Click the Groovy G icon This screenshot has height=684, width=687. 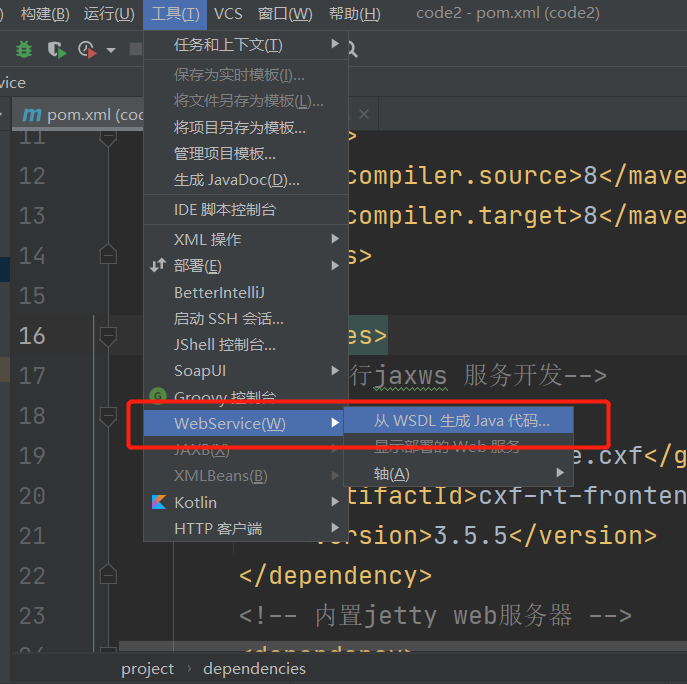(158, 396)
